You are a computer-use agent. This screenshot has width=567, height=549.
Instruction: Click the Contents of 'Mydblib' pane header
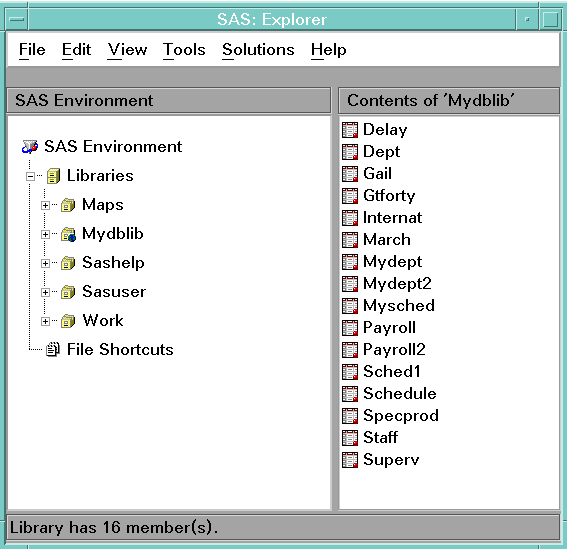point(449,100)
